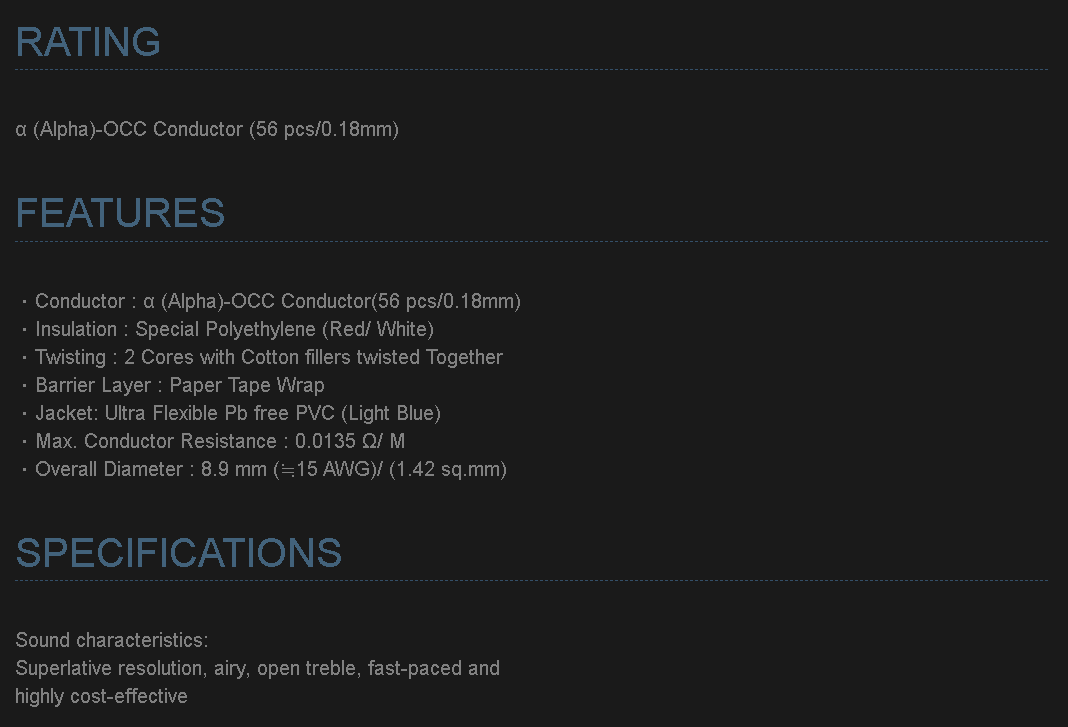Viewport: 1068px width, 727px height.
Task: Click the "fast-paced and" text
Action: coord(434,668)
